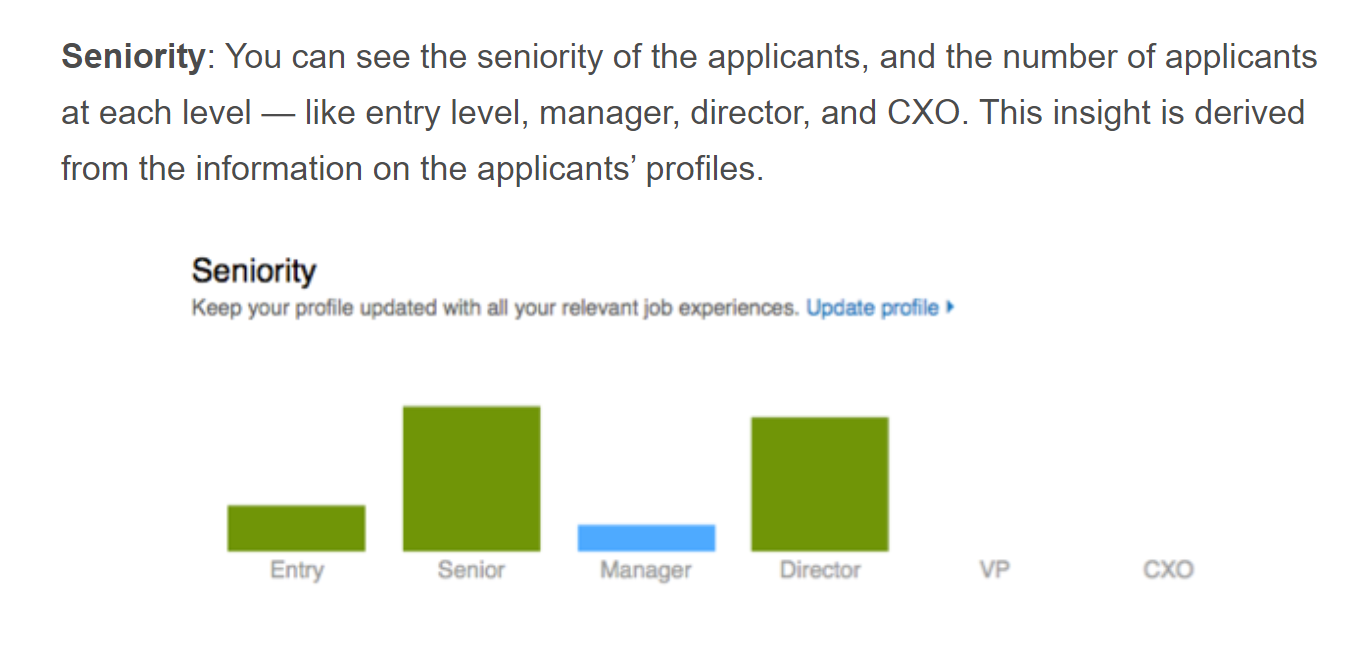
Task: Click the Seniority chart heading
Action: [253, 271]
